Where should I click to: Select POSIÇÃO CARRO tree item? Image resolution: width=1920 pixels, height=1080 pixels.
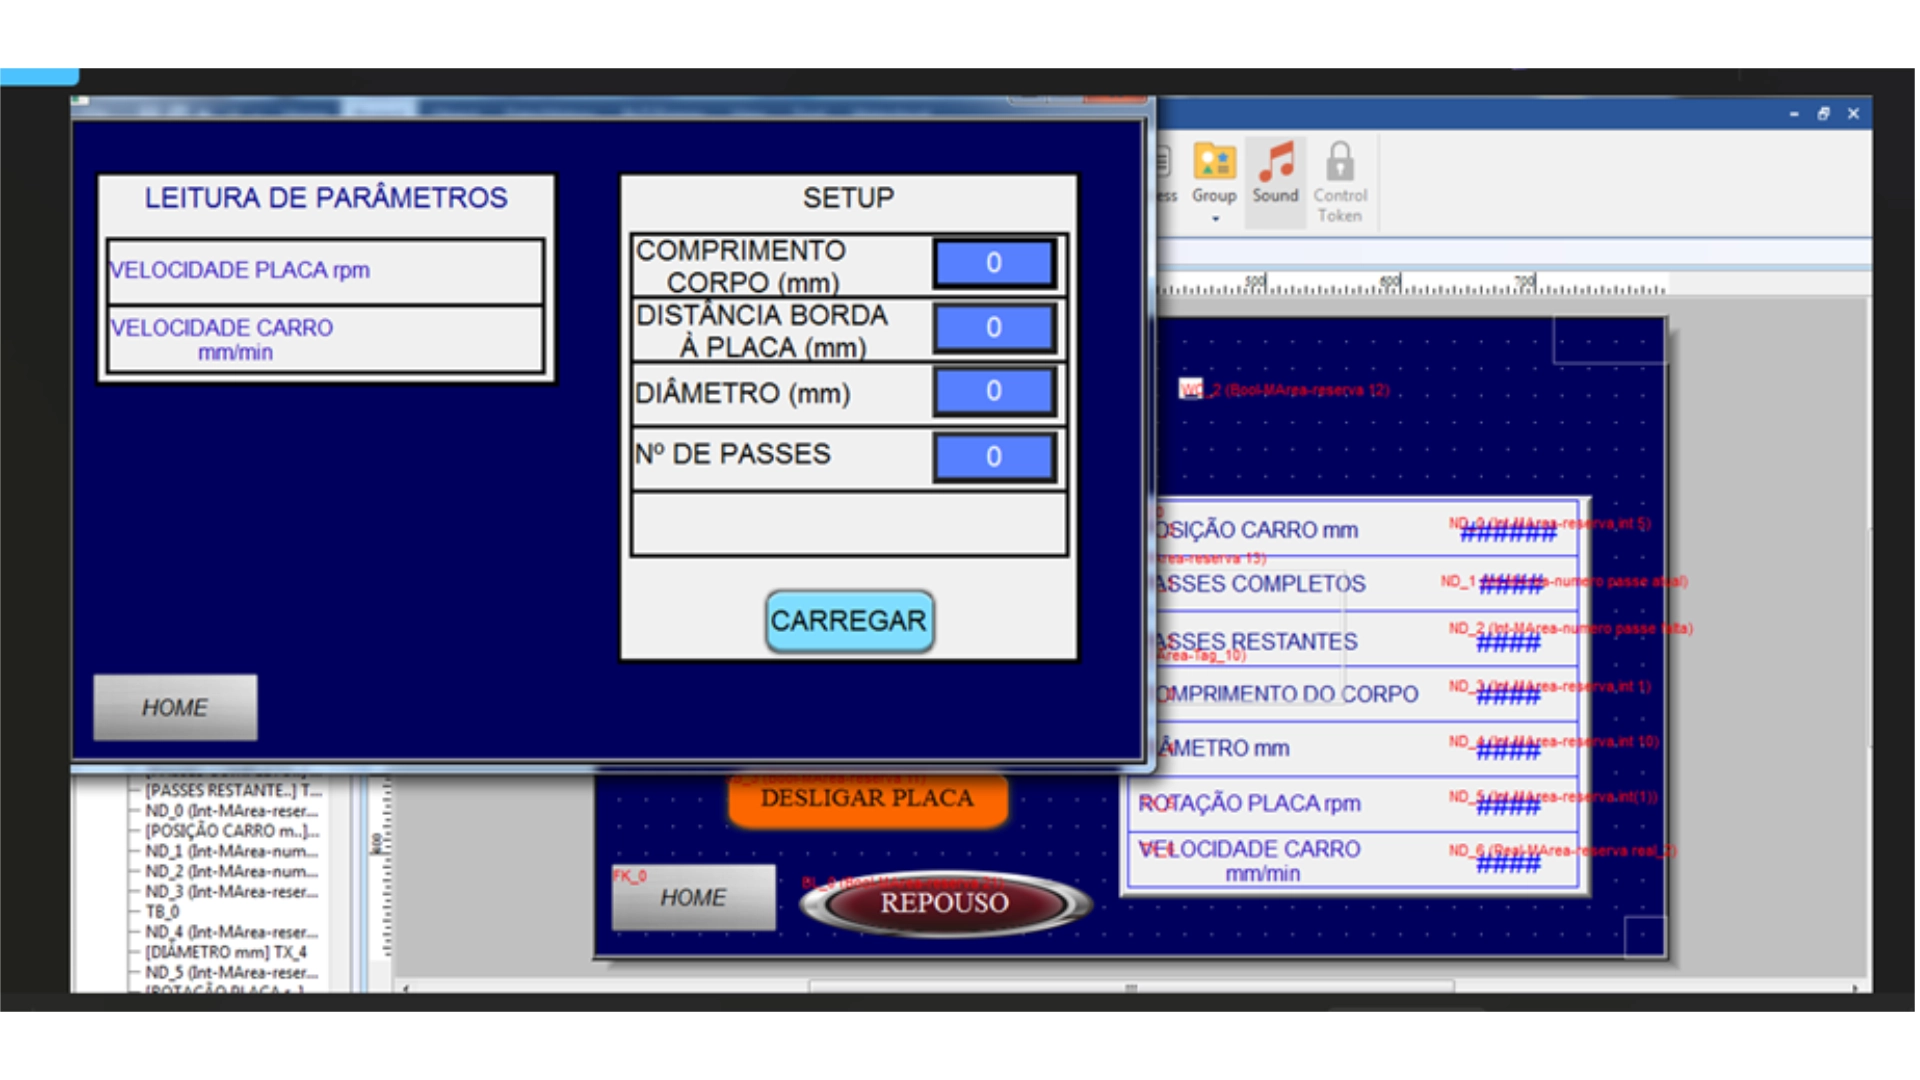(x=232, y=831)
